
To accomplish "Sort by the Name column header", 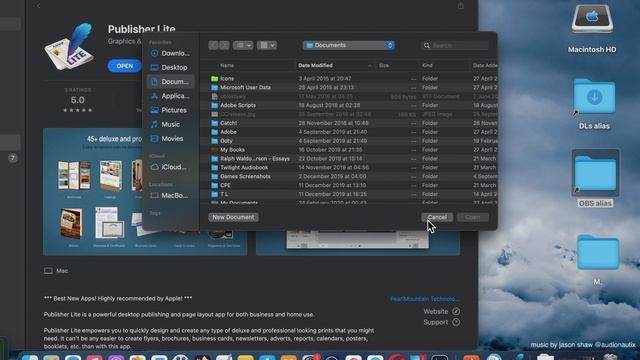I will tap(227, 65).
